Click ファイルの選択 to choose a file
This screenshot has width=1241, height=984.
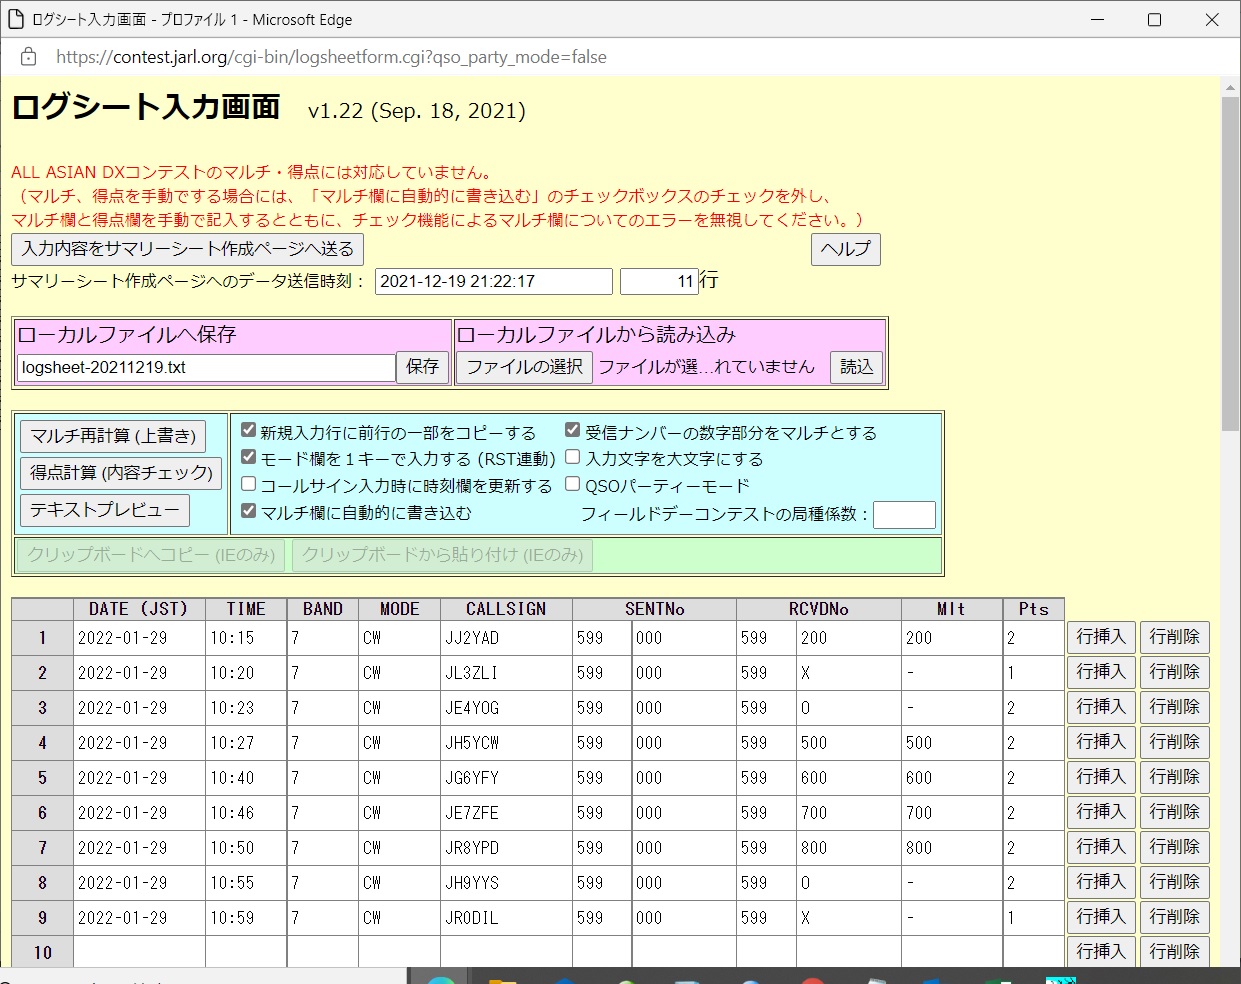click(x=525, y=367)
